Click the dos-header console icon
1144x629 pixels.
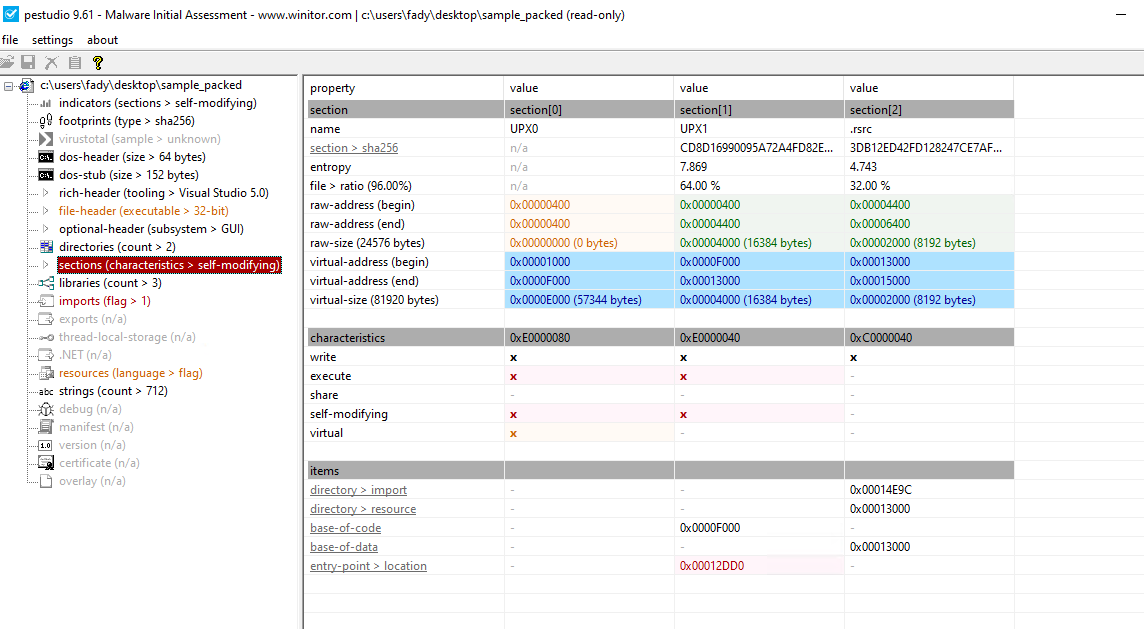[46, 157]
